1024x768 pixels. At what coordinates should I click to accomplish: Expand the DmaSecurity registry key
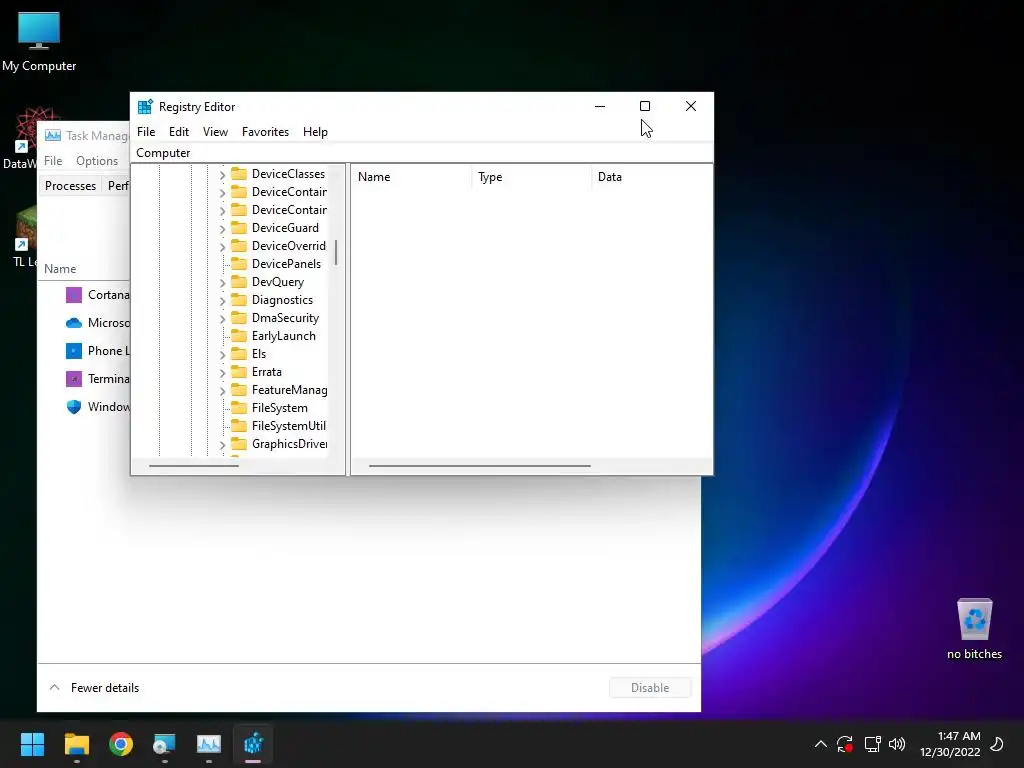click(222, 319)
